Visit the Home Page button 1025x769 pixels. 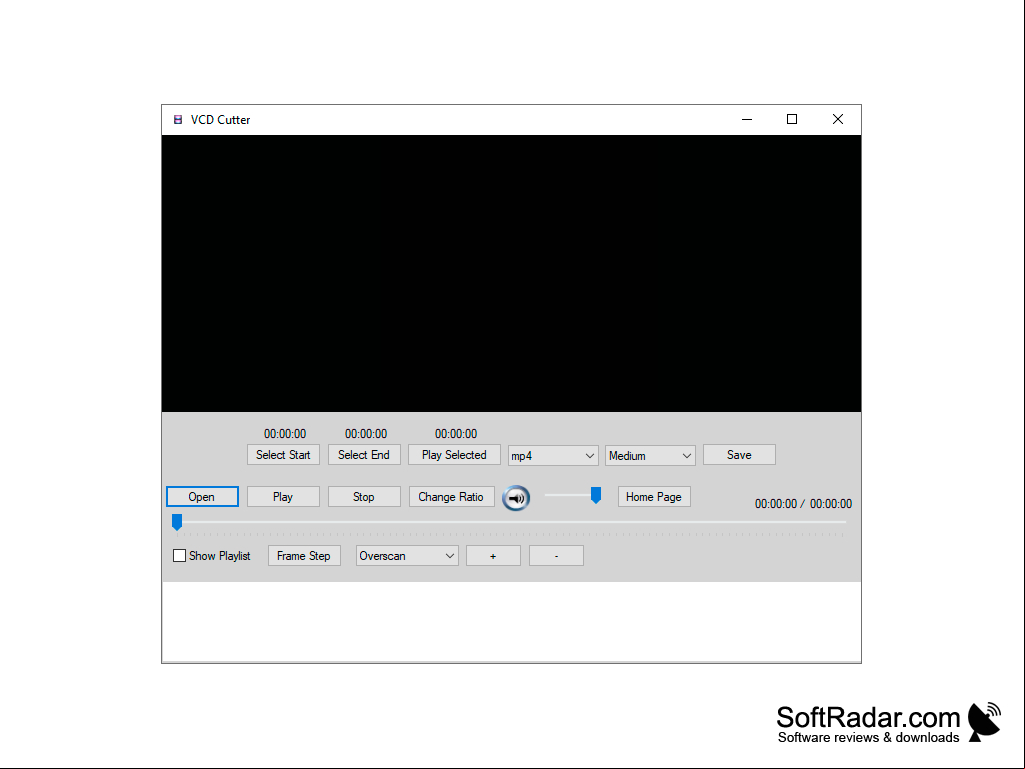click(x=654, y=497)
